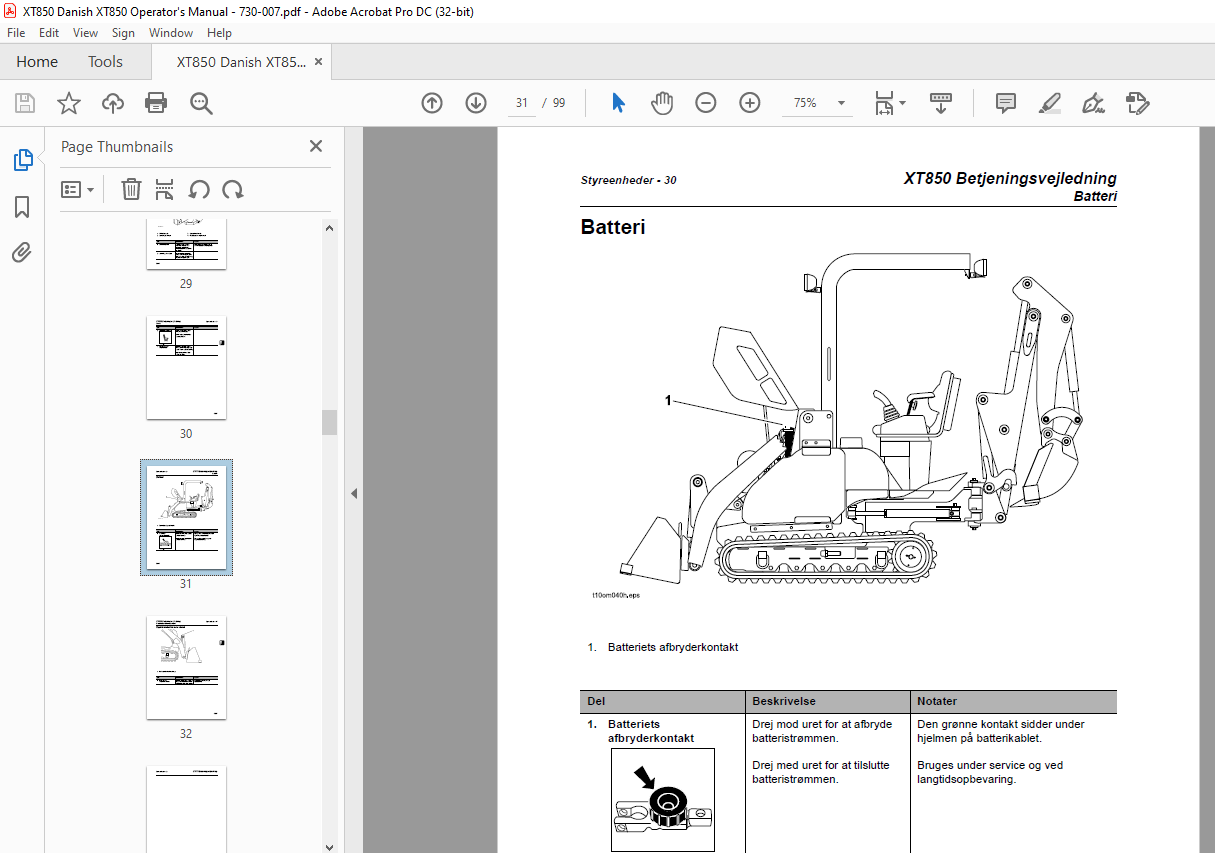
Task: Open the read mode keyboard icon
Action: 941,103
